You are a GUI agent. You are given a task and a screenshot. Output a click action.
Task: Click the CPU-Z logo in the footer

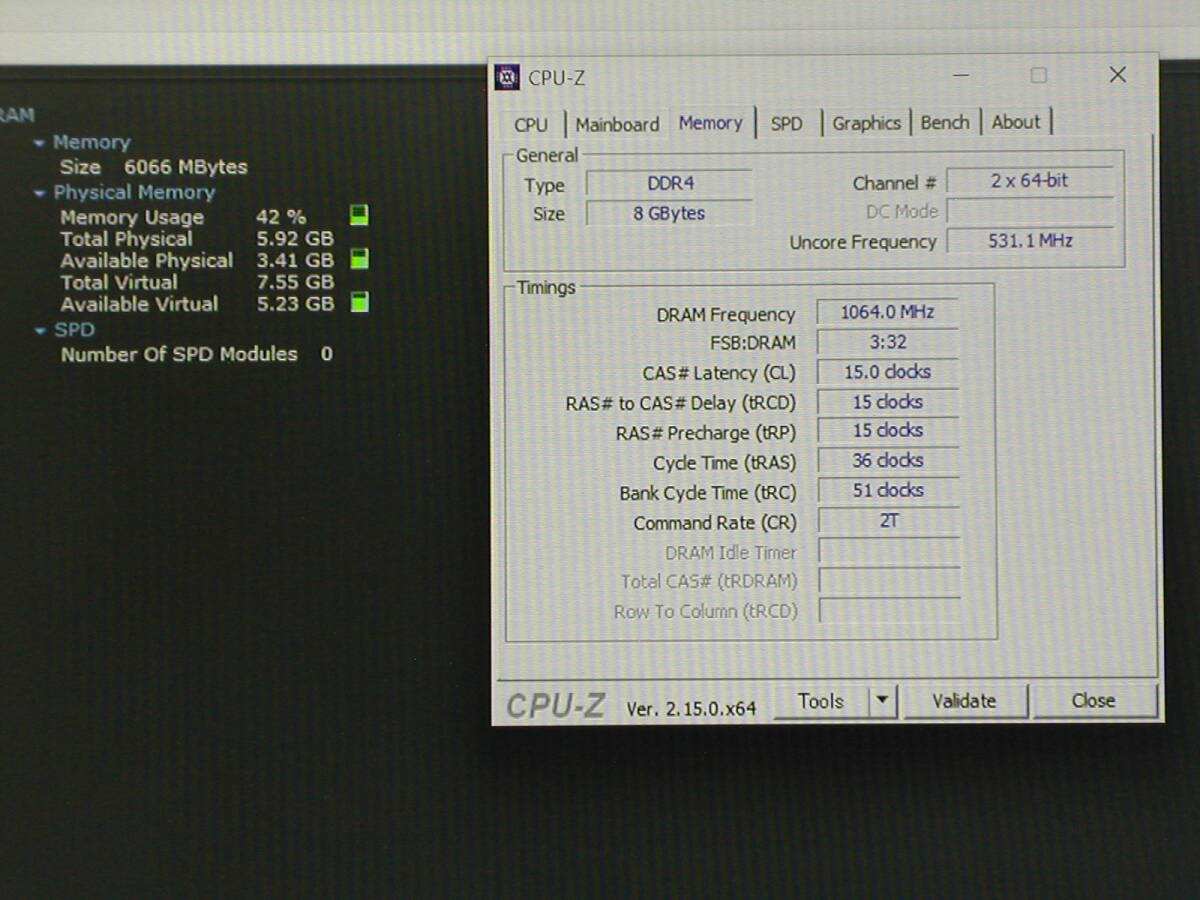[555, 705]
